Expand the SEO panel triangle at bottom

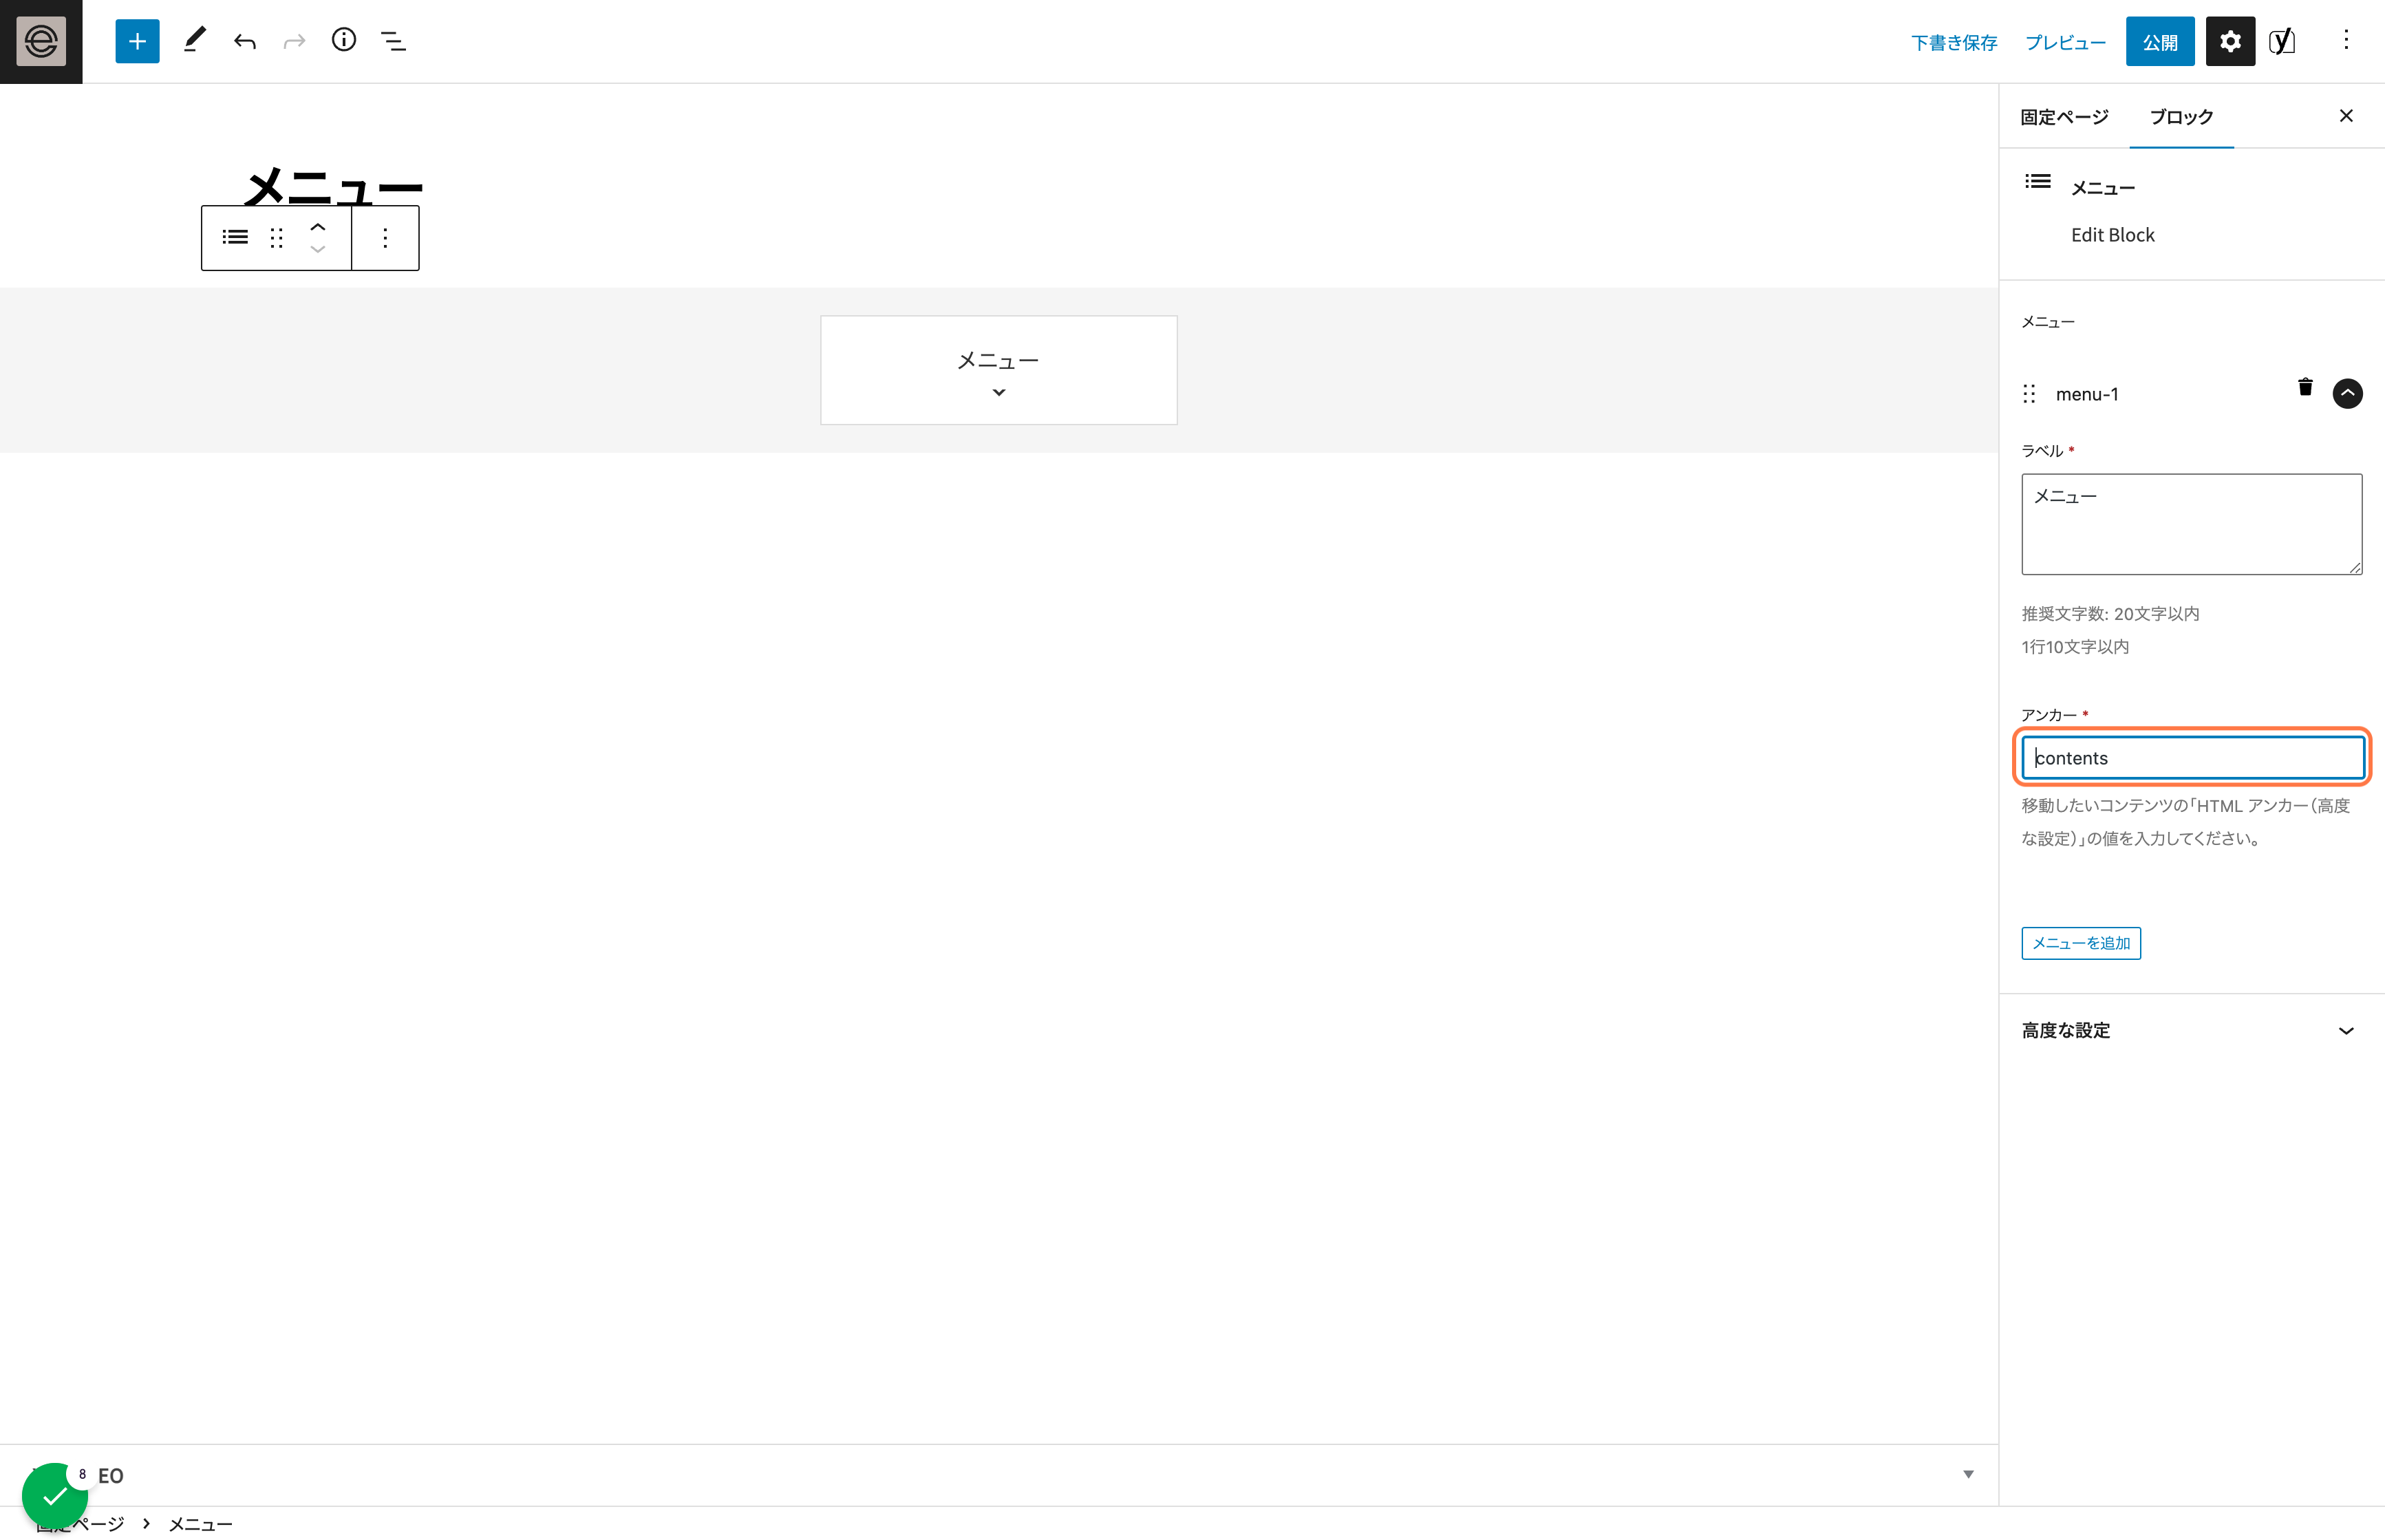[x=1968, y=1474]
